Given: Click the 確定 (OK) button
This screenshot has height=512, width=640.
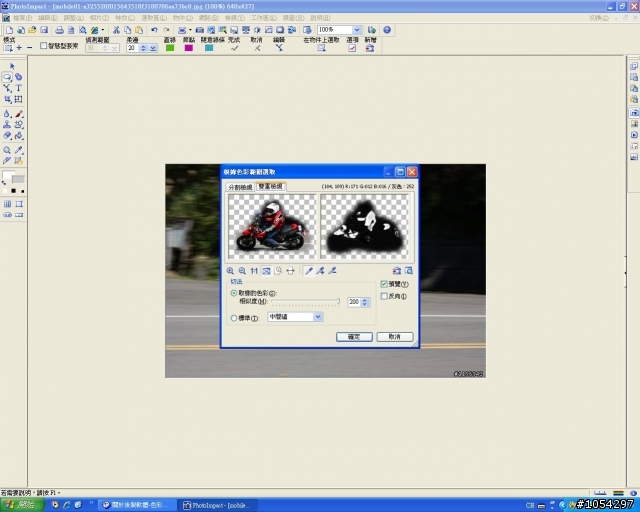Looking at the screenshot, I should pyautogui.click(x=354, y=337).
